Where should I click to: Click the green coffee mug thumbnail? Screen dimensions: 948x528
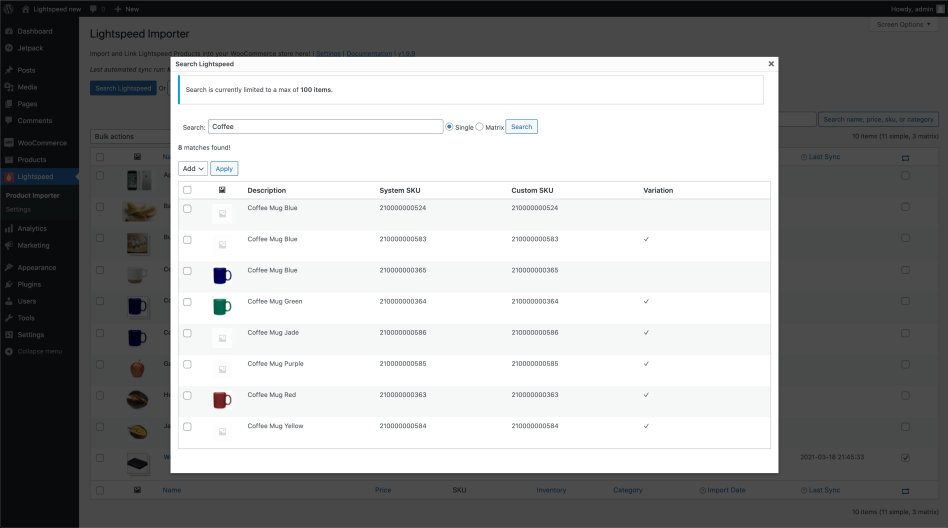[x=222, y=307]
